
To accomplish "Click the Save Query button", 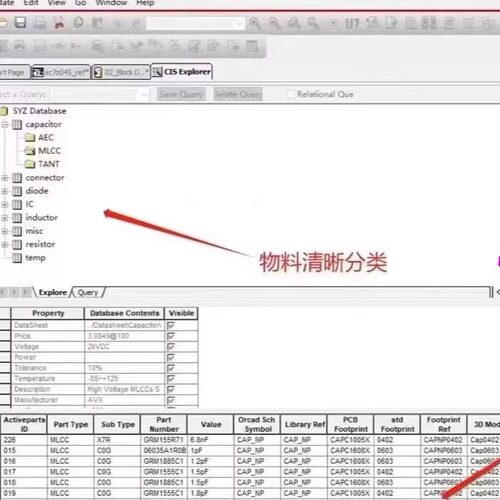I will pos(181,94).
